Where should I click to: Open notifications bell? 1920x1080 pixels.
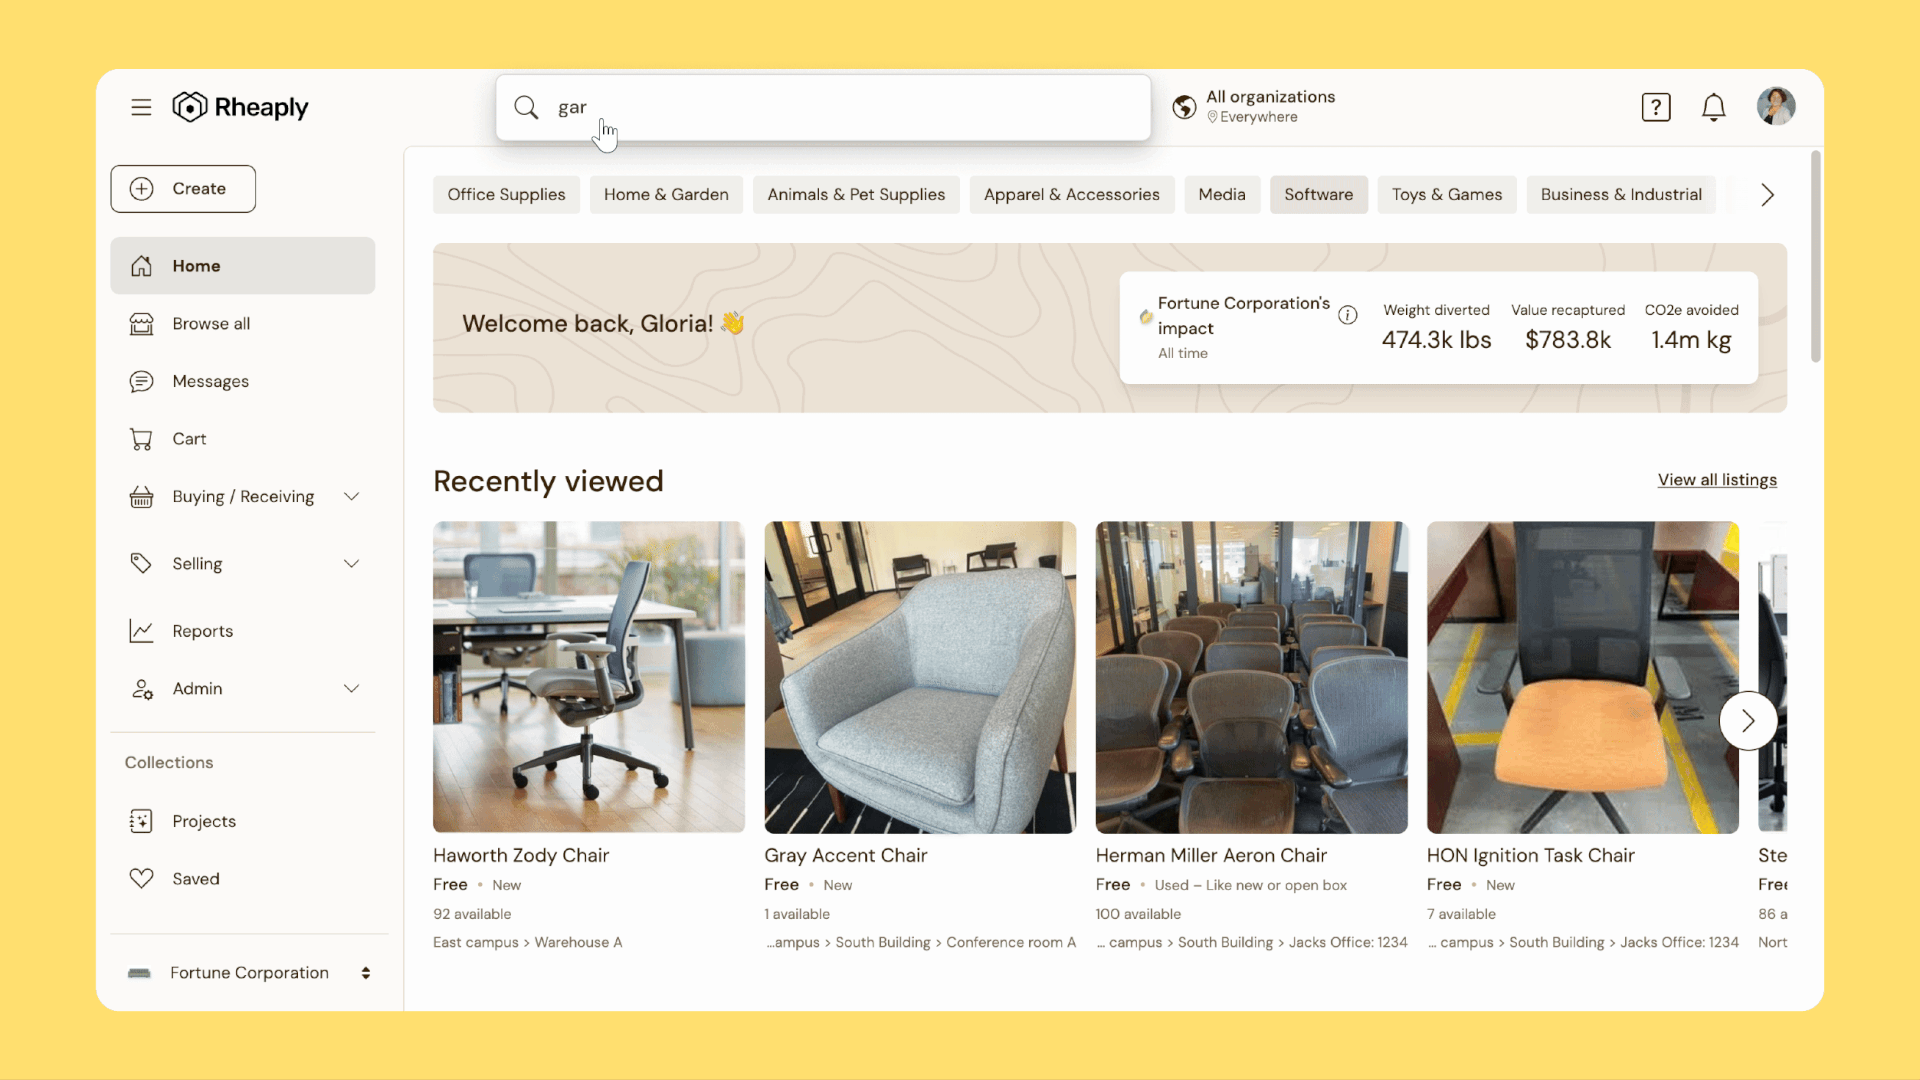point(1714,107)
